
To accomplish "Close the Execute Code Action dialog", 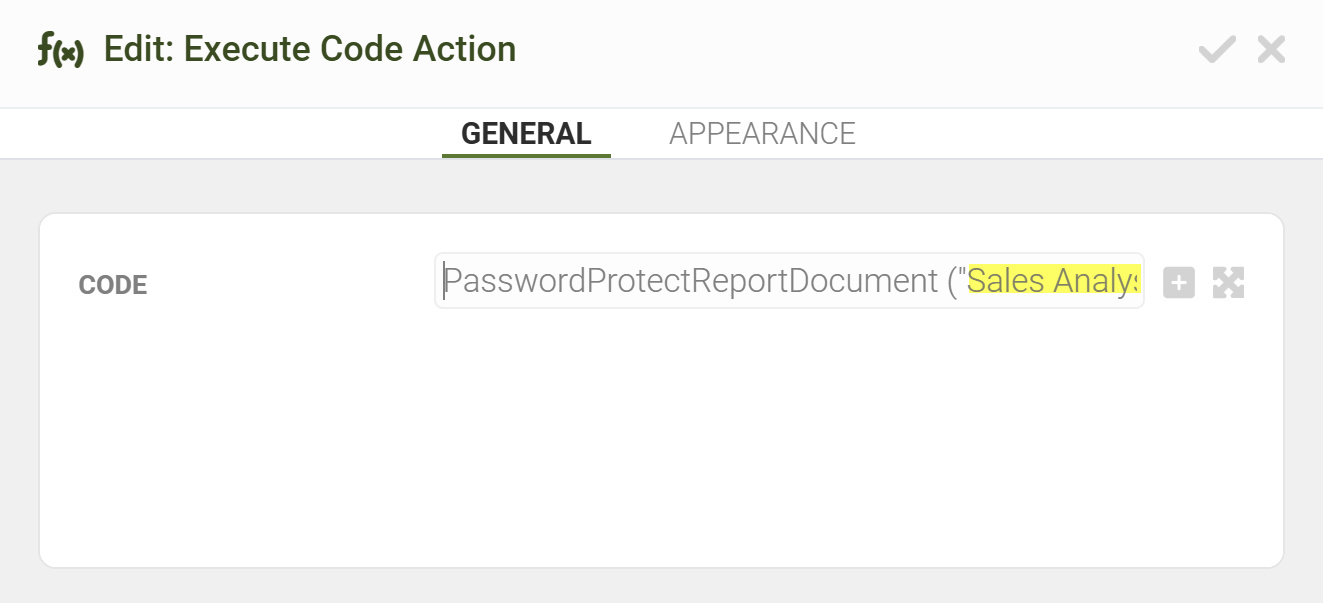I will click(1271, 49).
